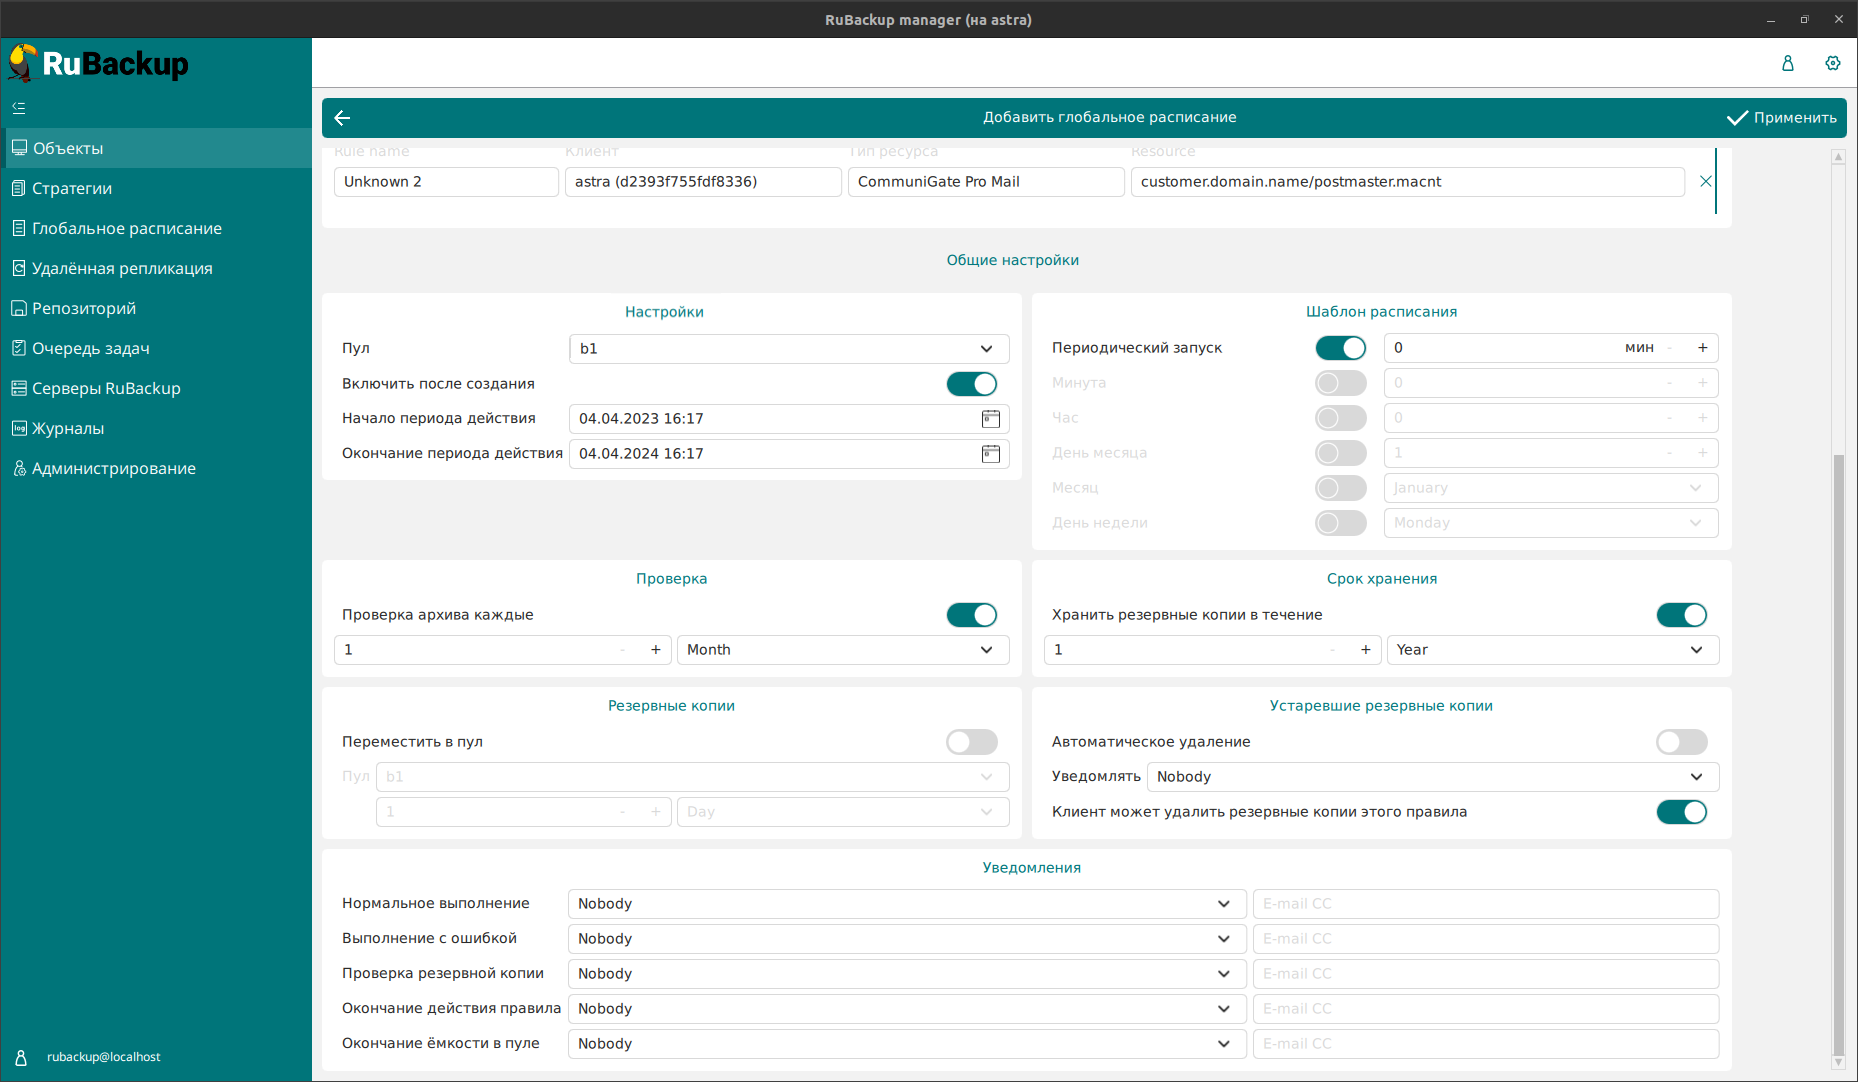Expand the pool b1 dropdown
The height and width of the screenshot is (1082, 1858).
coord(788,349)
